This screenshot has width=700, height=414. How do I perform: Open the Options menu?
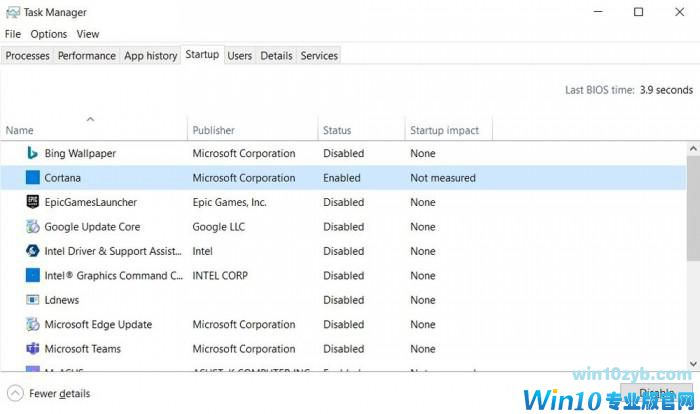tap(48, 34)
